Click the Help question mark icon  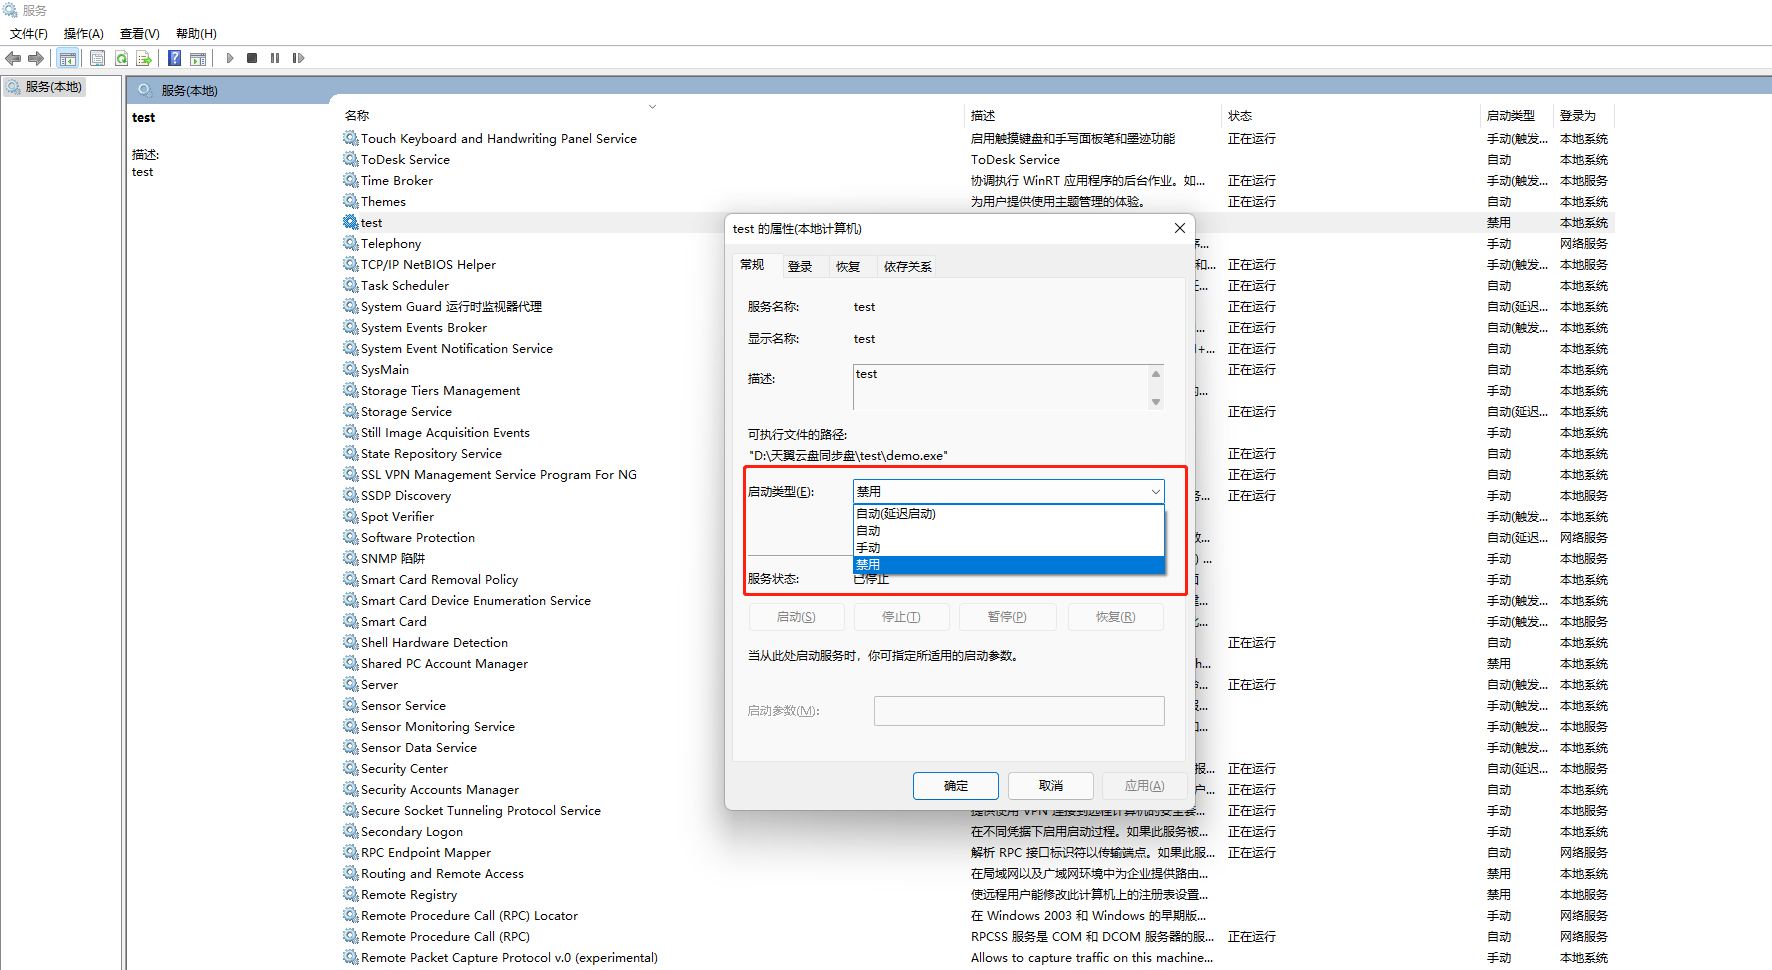pyautogui.click(x=174, y=58)
